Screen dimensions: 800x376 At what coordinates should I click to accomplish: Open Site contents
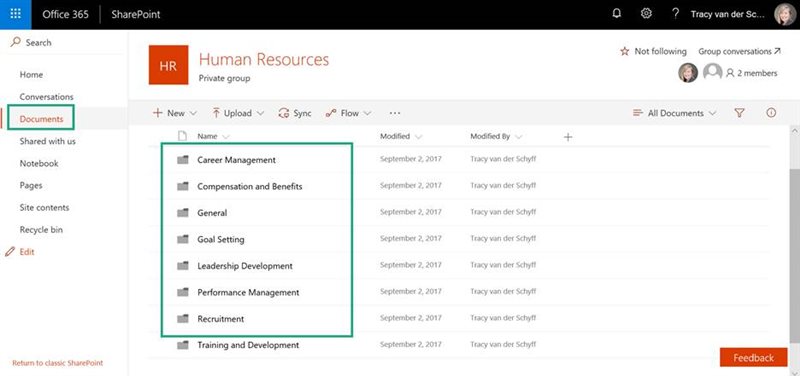(44, 208)
